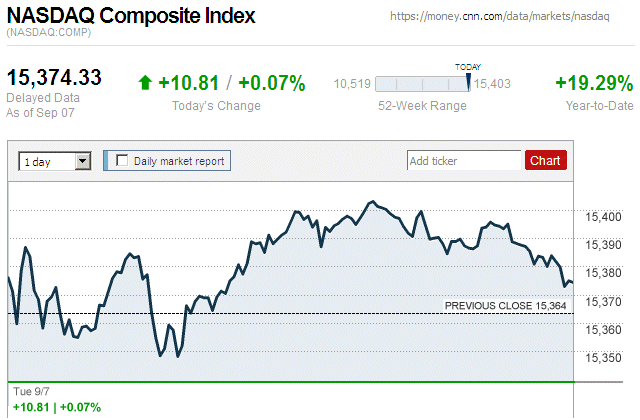Screen dimensions: 640x420
Task: Click the Daily market report label
Action: (x=179, y=160)
